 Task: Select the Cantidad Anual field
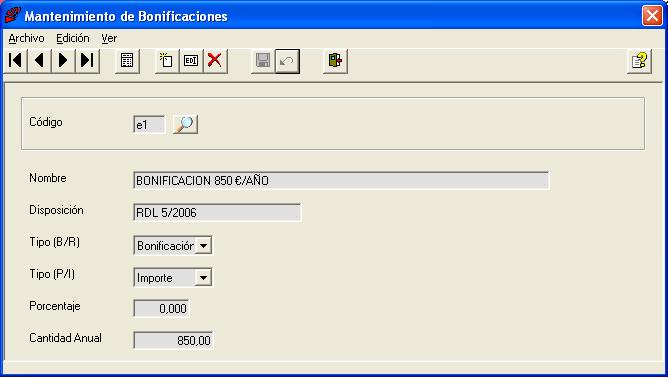tap(173, 340)
